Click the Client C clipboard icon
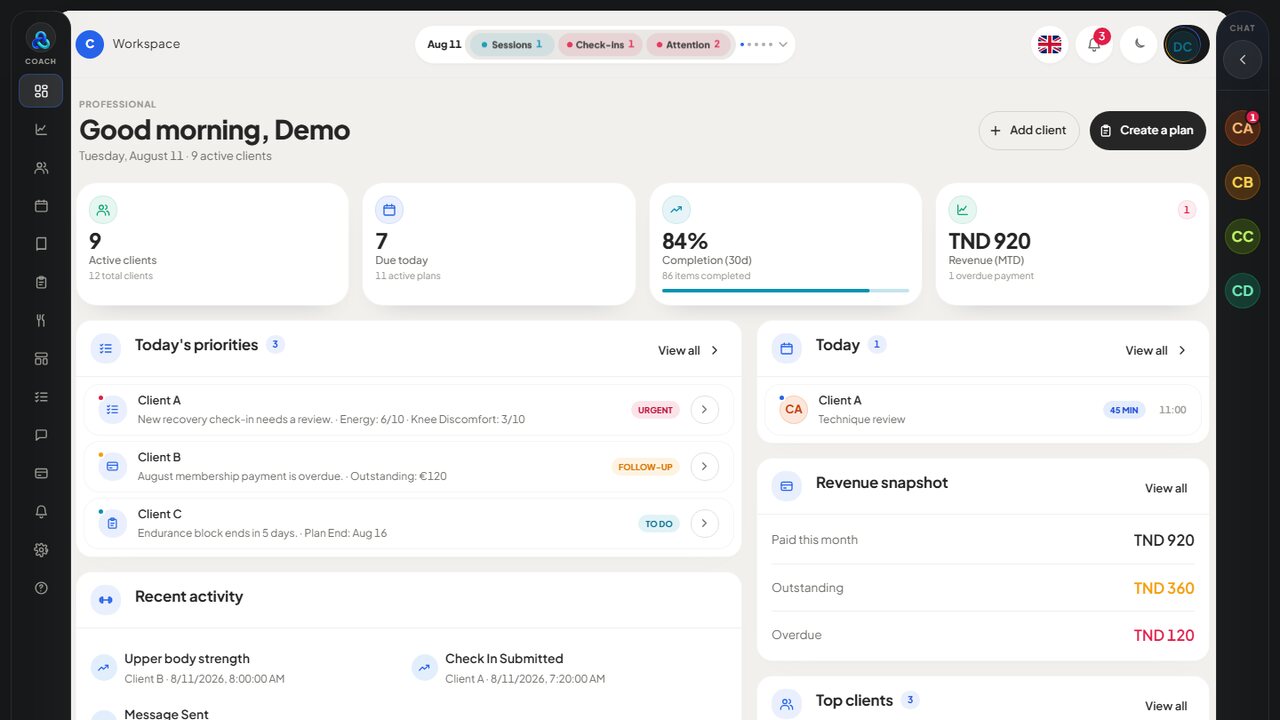The image size is (1280, 720). pos(112,523)
